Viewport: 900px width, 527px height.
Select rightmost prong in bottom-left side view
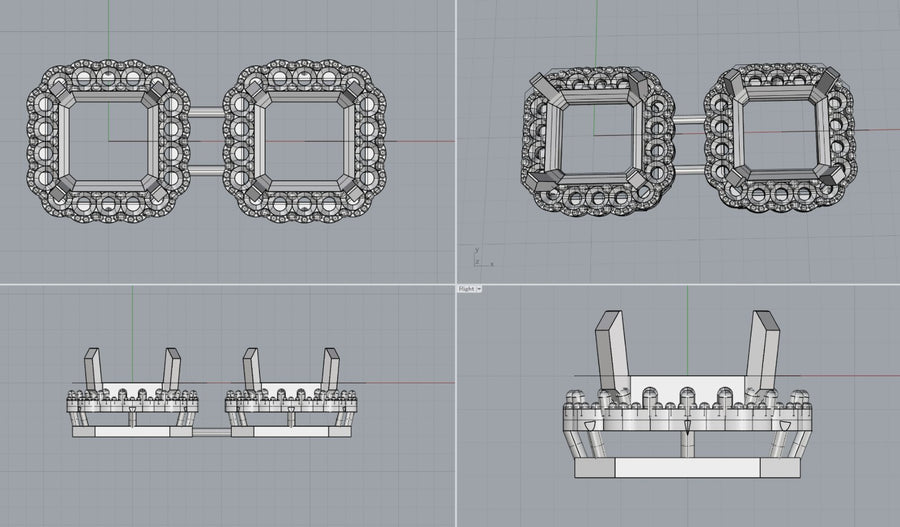(329, 369)
